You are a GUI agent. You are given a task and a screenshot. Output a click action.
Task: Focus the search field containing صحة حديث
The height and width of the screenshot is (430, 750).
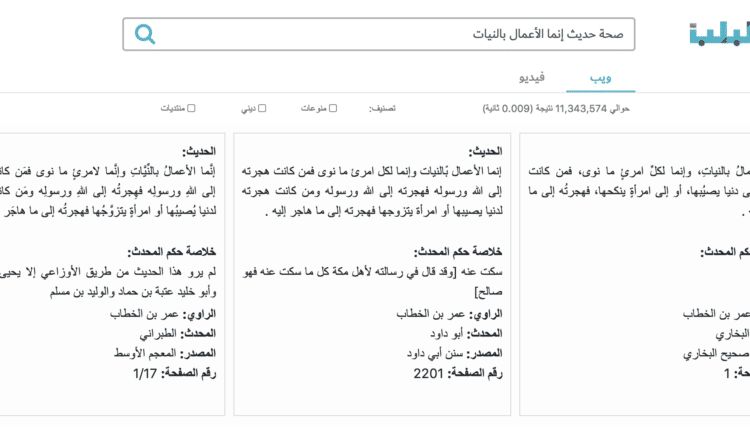pyautogui.click(x=378, y=34)
